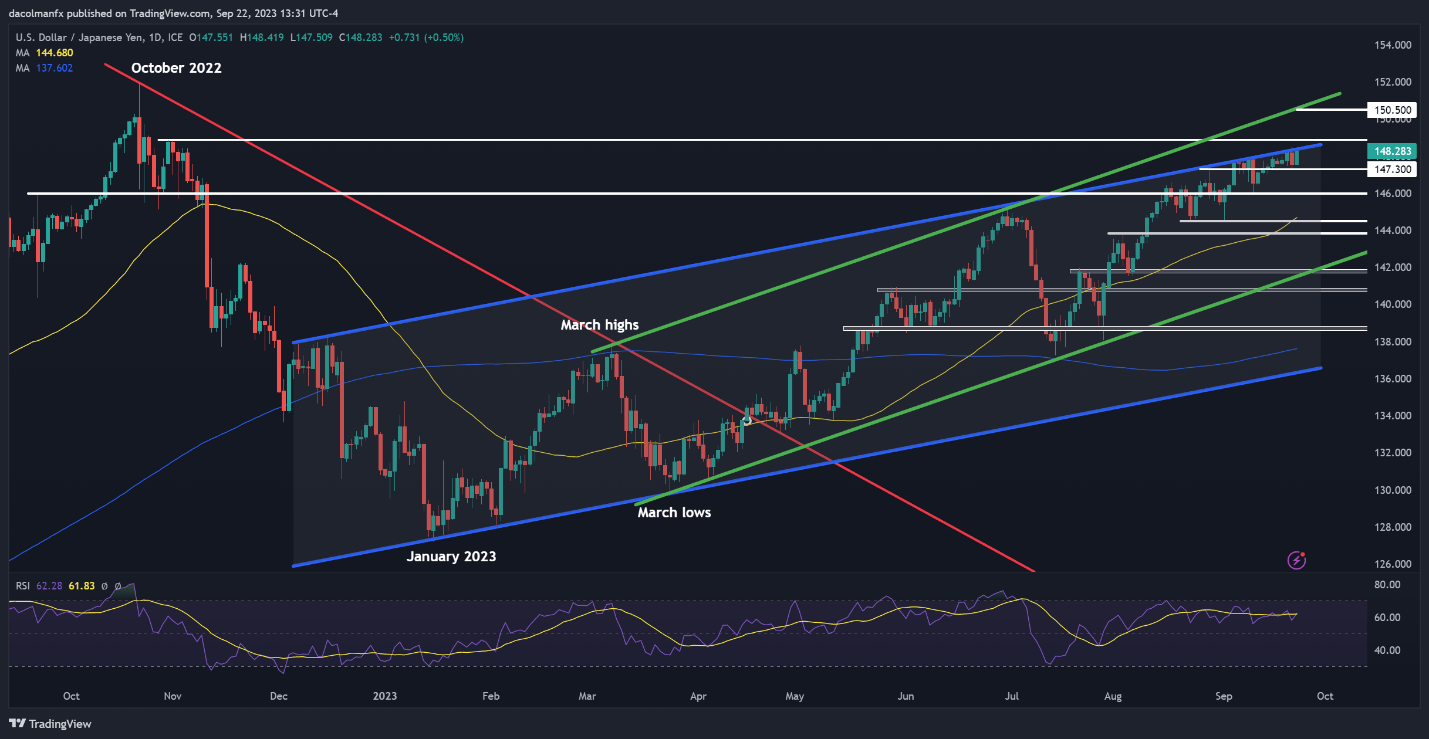Click the current price label 148.283
Screen dimensions: 1429x739
(1392, 151)
